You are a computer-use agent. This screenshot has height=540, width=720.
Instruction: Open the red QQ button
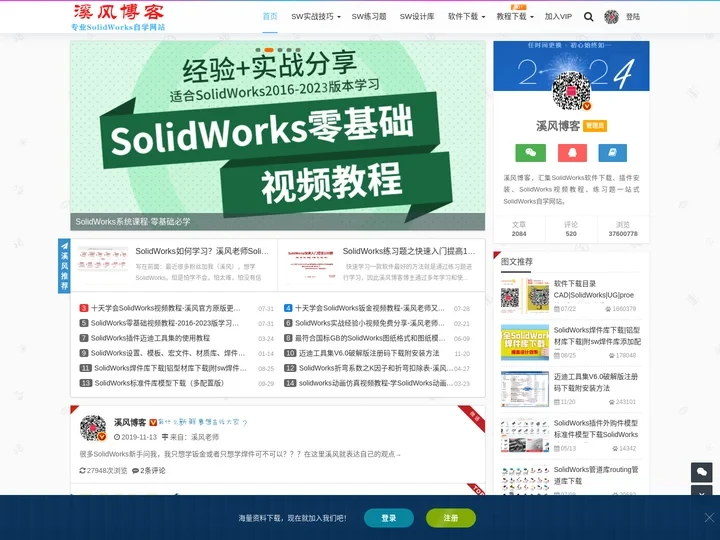[572, 153]
